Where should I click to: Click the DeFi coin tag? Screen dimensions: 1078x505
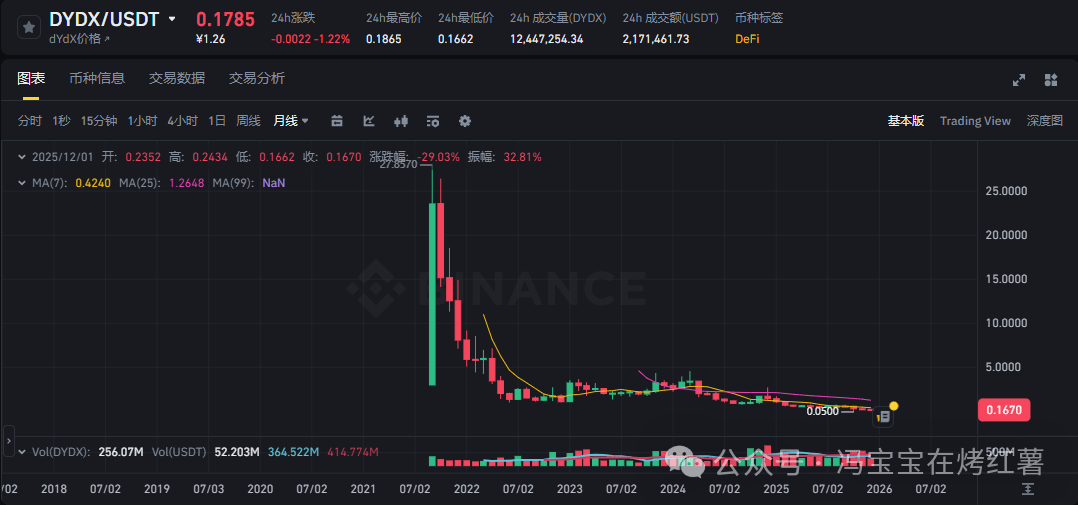click(747, 39)
